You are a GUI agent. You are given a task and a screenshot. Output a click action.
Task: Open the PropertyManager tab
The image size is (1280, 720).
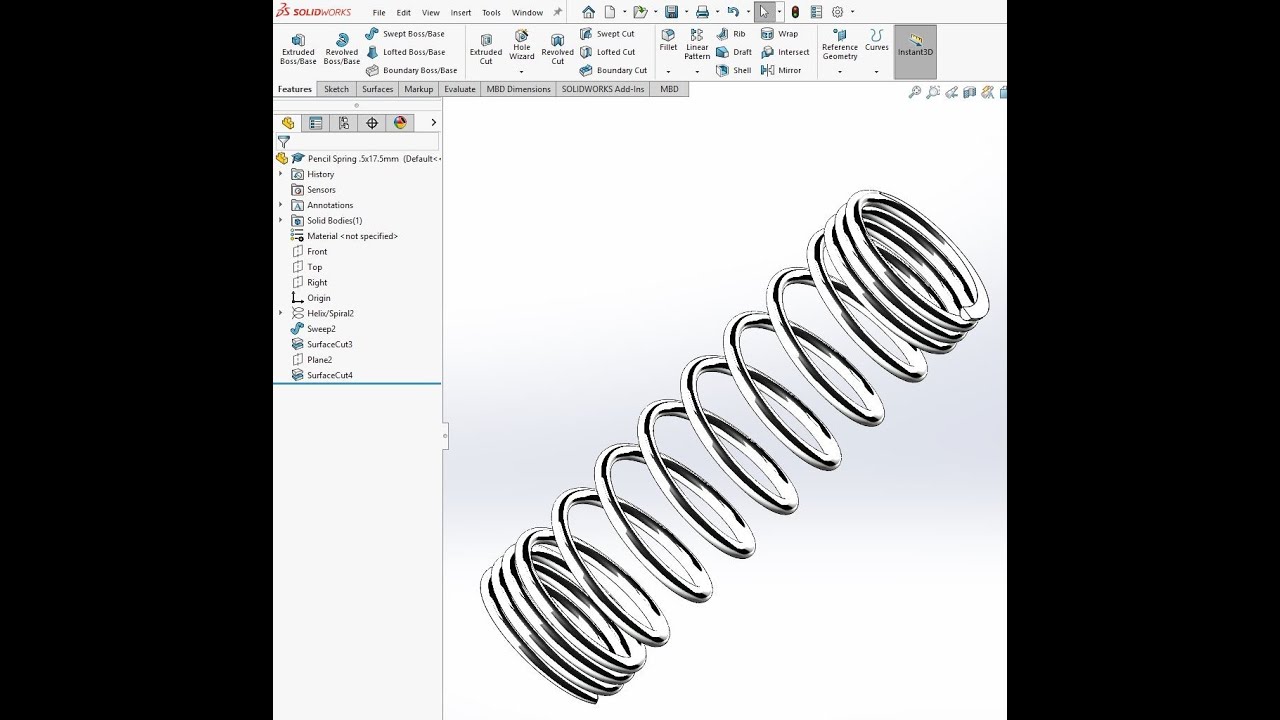316,123
